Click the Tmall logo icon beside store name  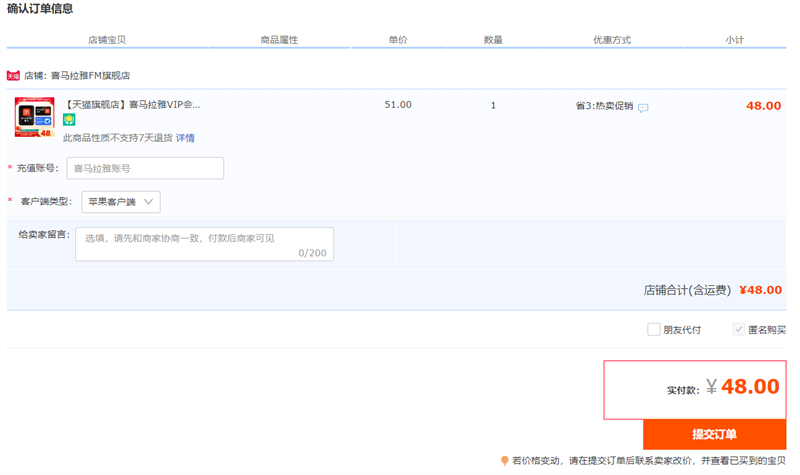pos(13,75)
